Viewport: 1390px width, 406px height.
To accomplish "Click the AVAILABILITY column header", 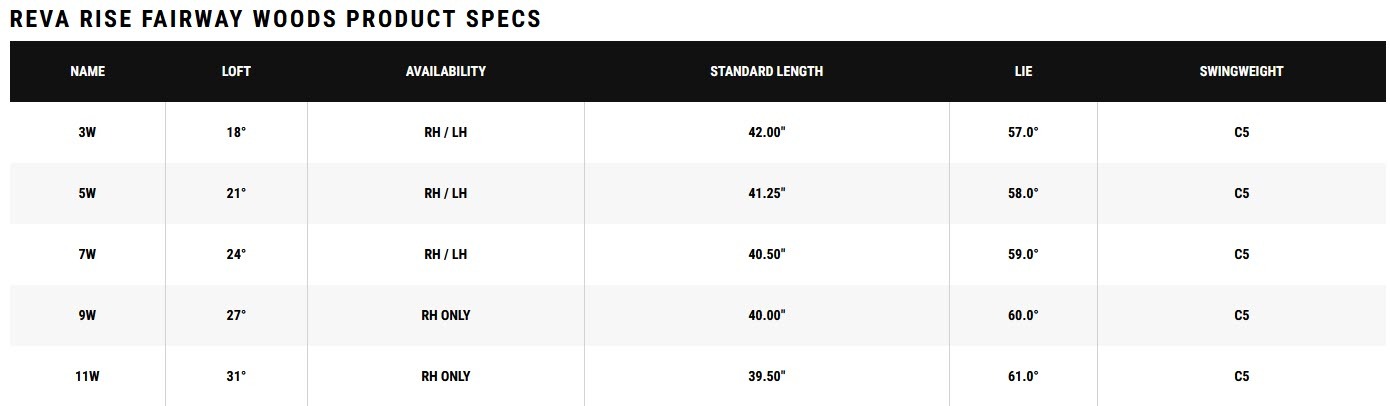I will pyautogui.click(x=445, y=72).
